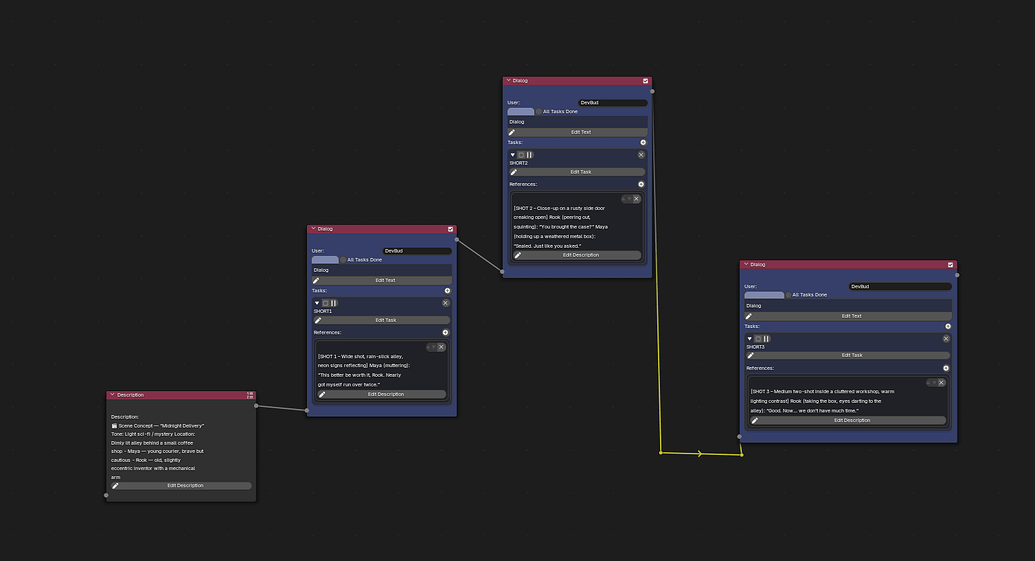
Task: Collapse the SHORT1 task with its triangle
Action: pos(317,303)
